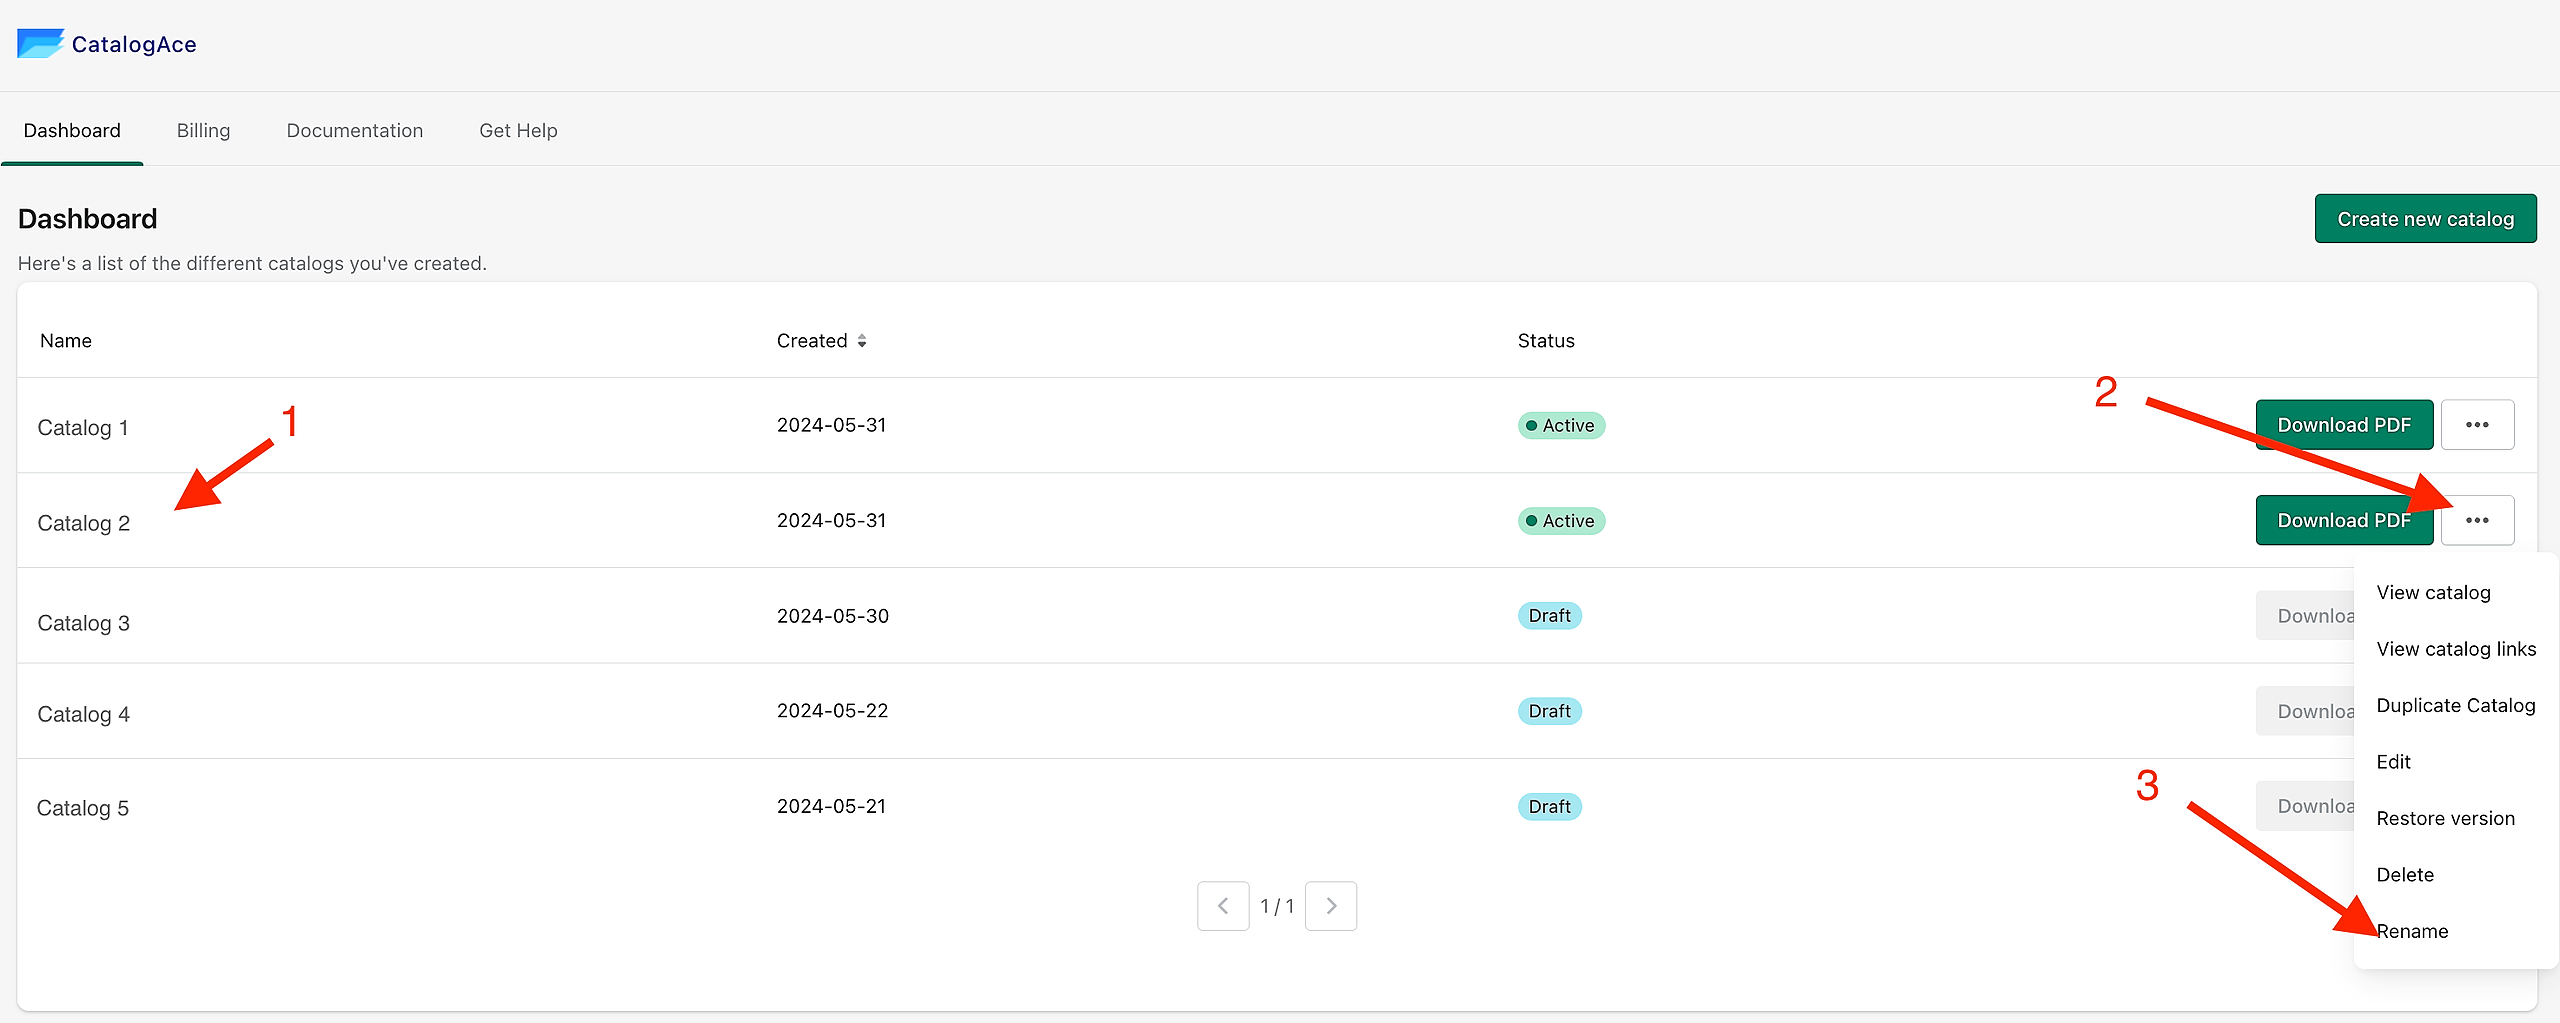Download PDF for Catalog 2
Image resolution: width=2560 pixels, height=1023 pixels.
(x=2344, y=520)
